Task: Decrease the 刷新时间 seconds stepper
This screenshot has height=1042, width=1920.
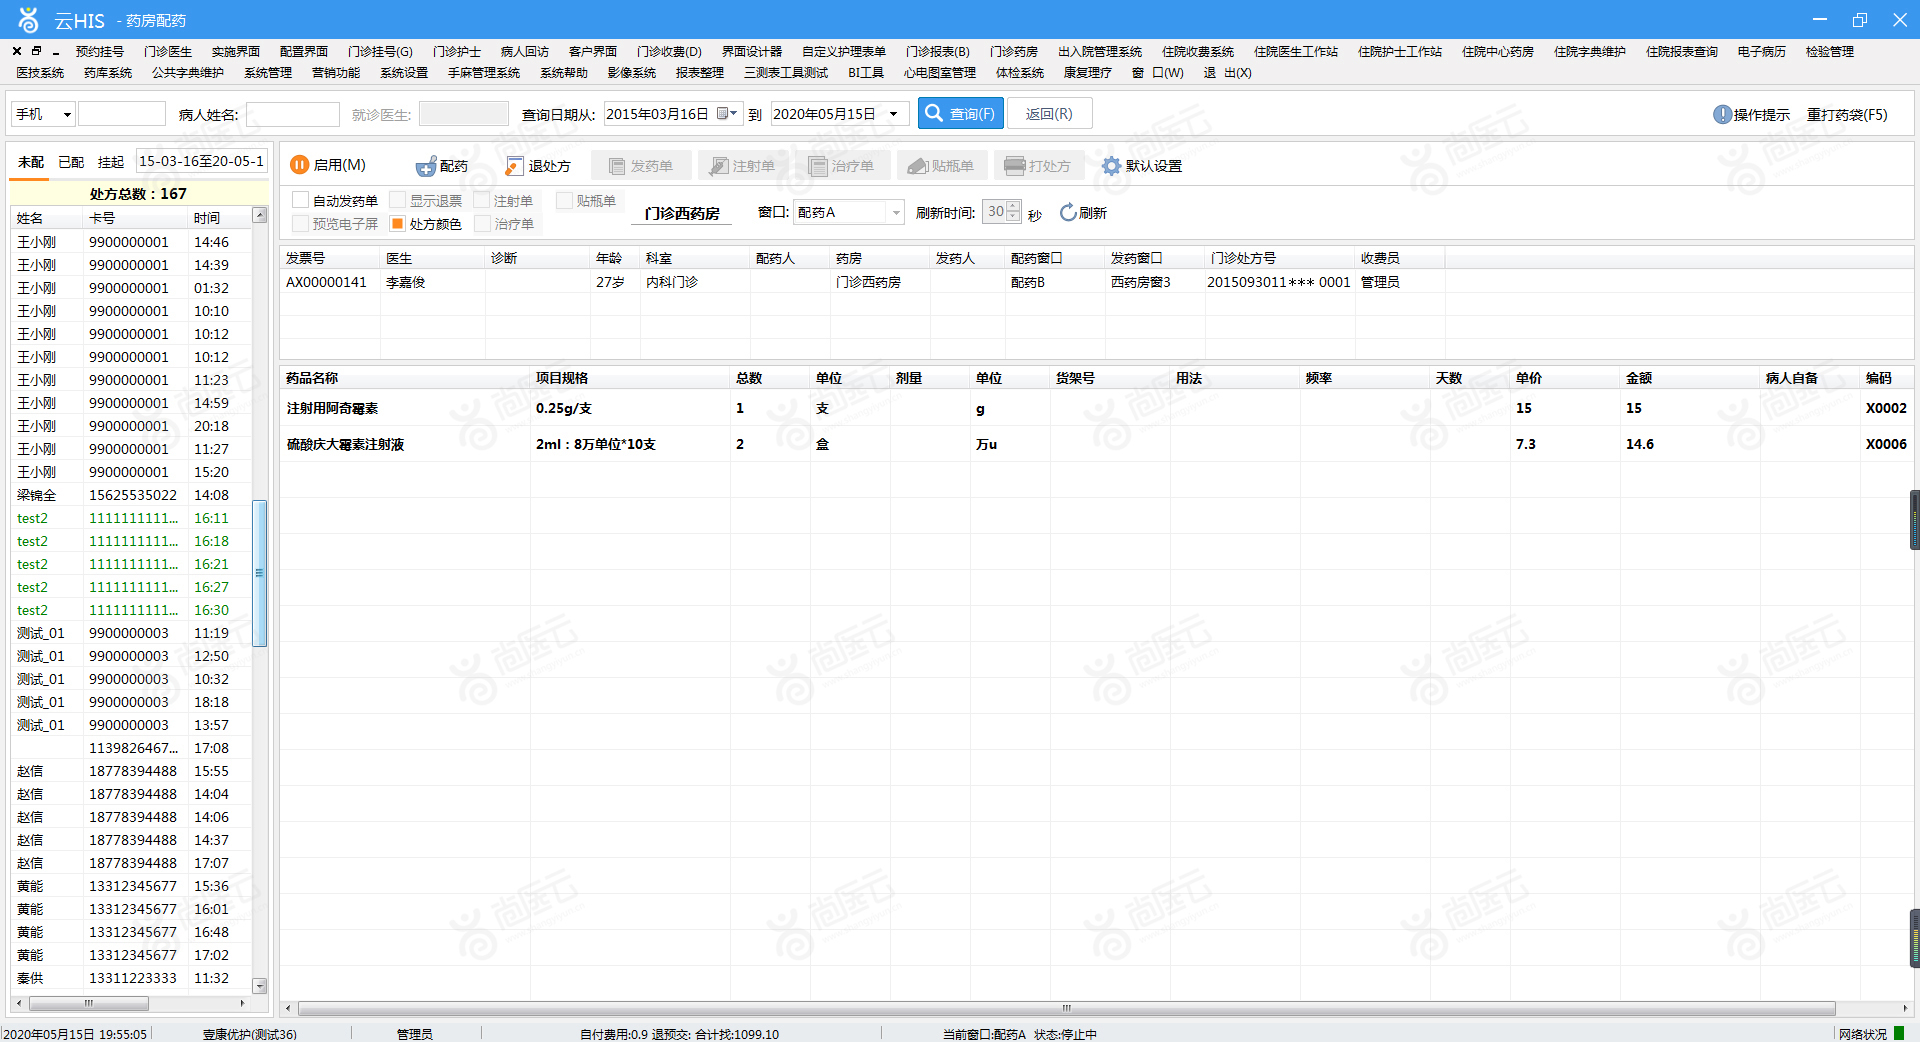Action: [1014, 217]
